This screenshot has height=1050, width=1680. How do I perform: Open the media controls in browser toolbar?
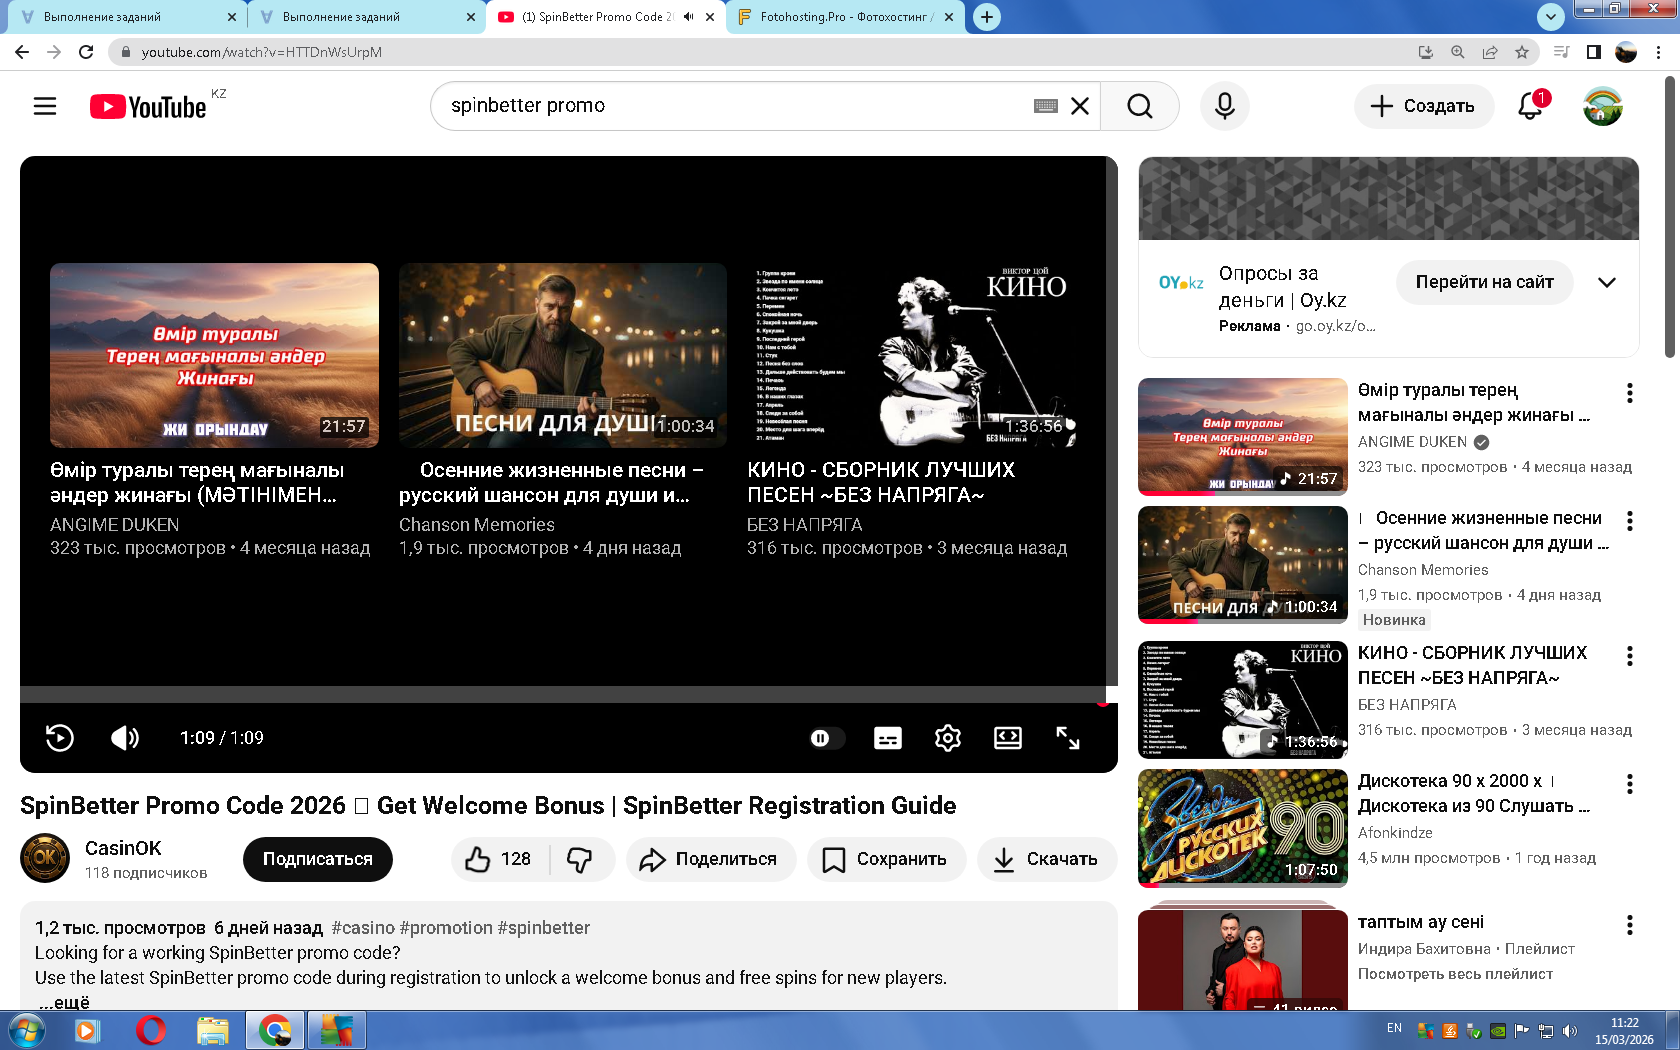[x=1561, y=52]
